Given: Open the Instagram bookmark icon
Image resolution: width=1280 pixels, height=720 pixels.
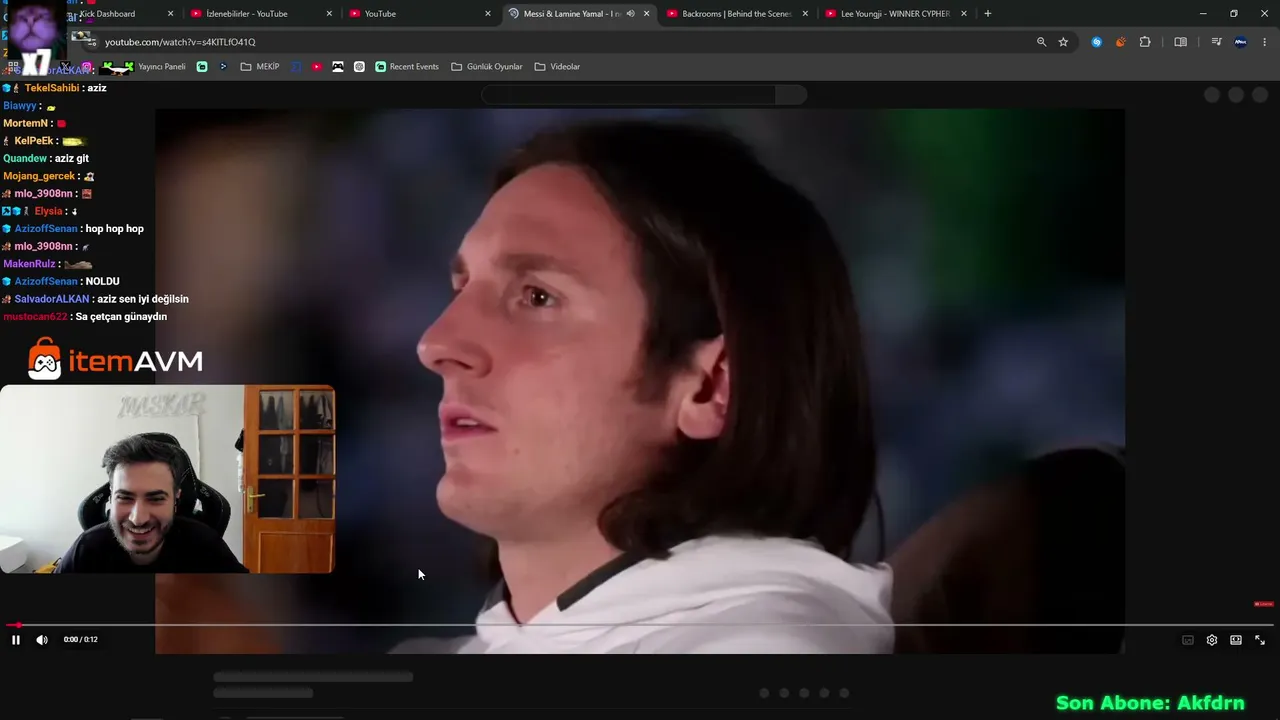Looking at the screenshot, I should [87, 67].
